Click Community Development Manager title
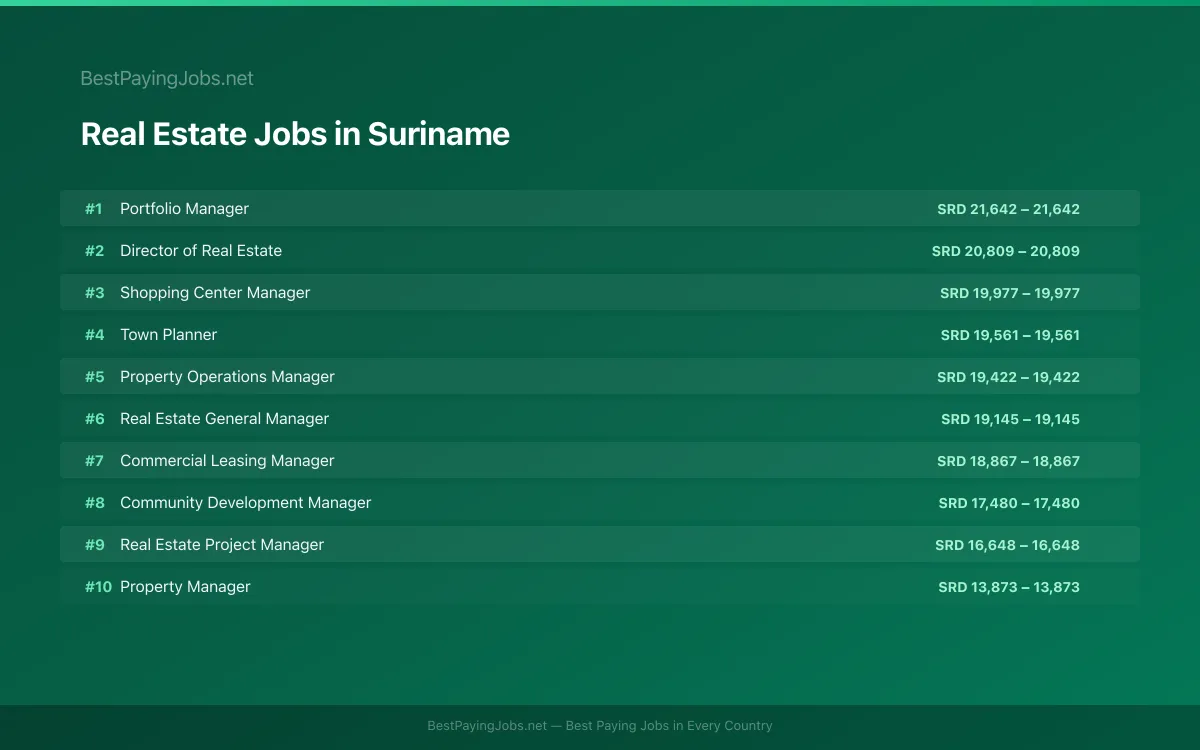The height and width of the screenshot is (750, 1200). coord(245,503)
